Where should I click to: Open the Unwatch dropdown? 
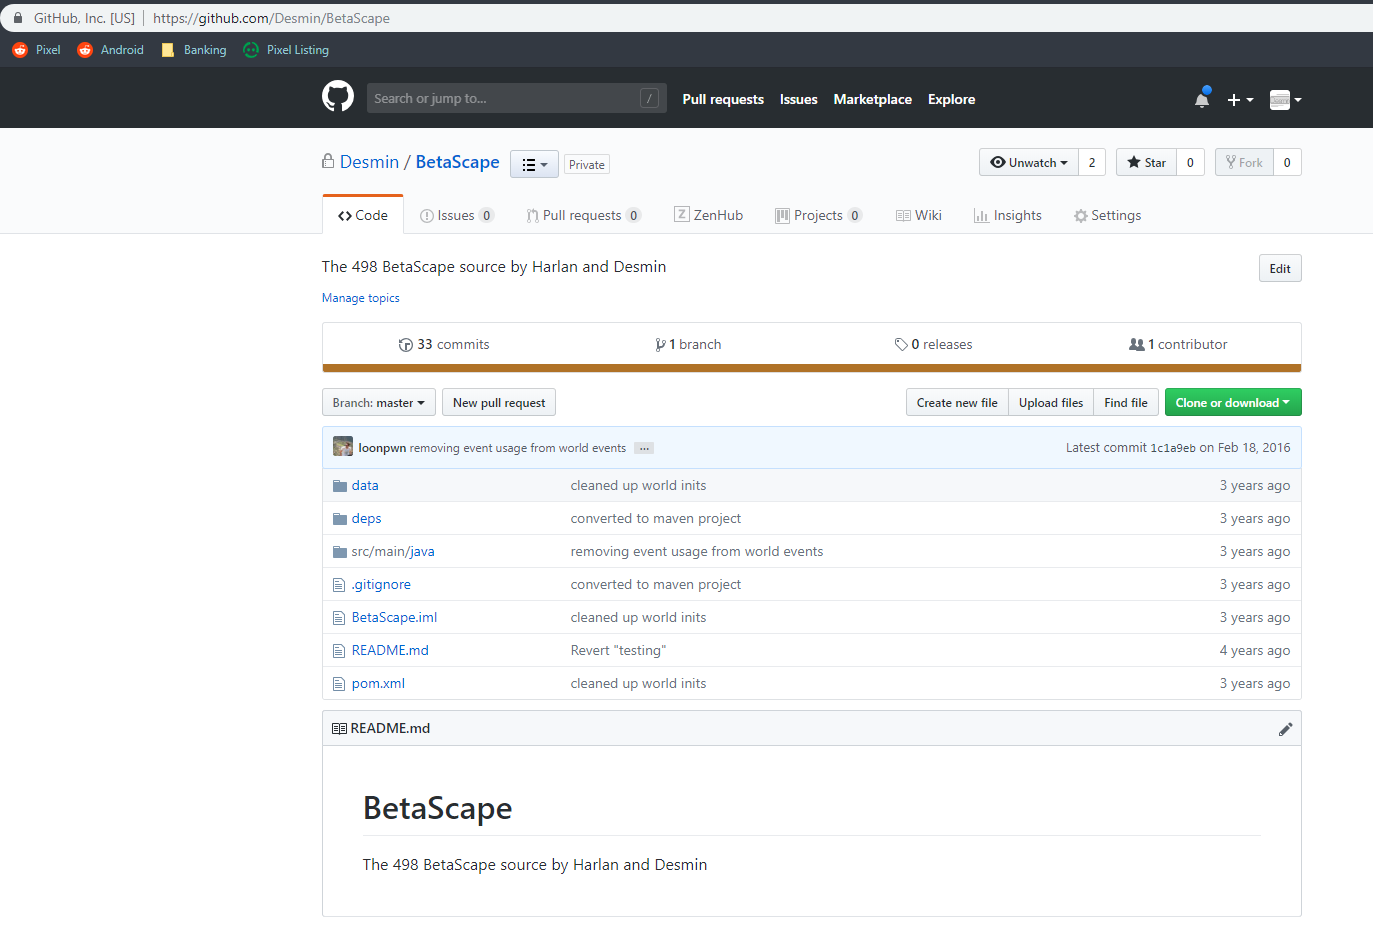[1029, 163]
